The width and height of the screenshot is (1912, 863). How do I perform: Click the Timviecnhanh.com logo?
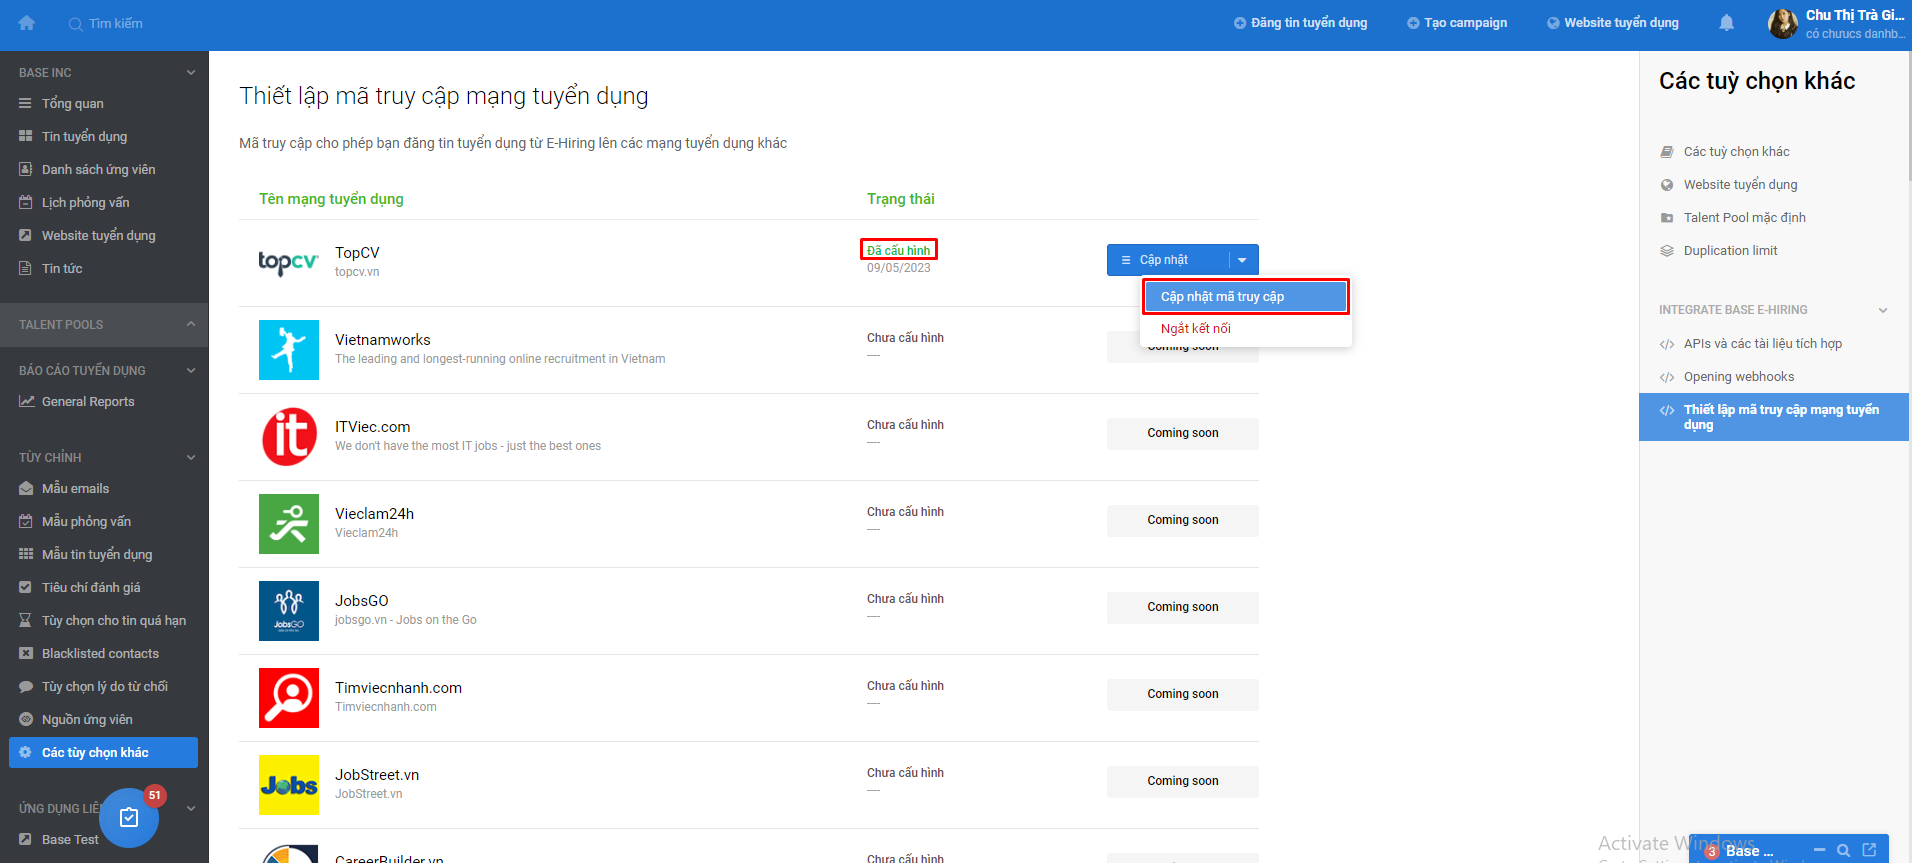[x=289, y=698]
